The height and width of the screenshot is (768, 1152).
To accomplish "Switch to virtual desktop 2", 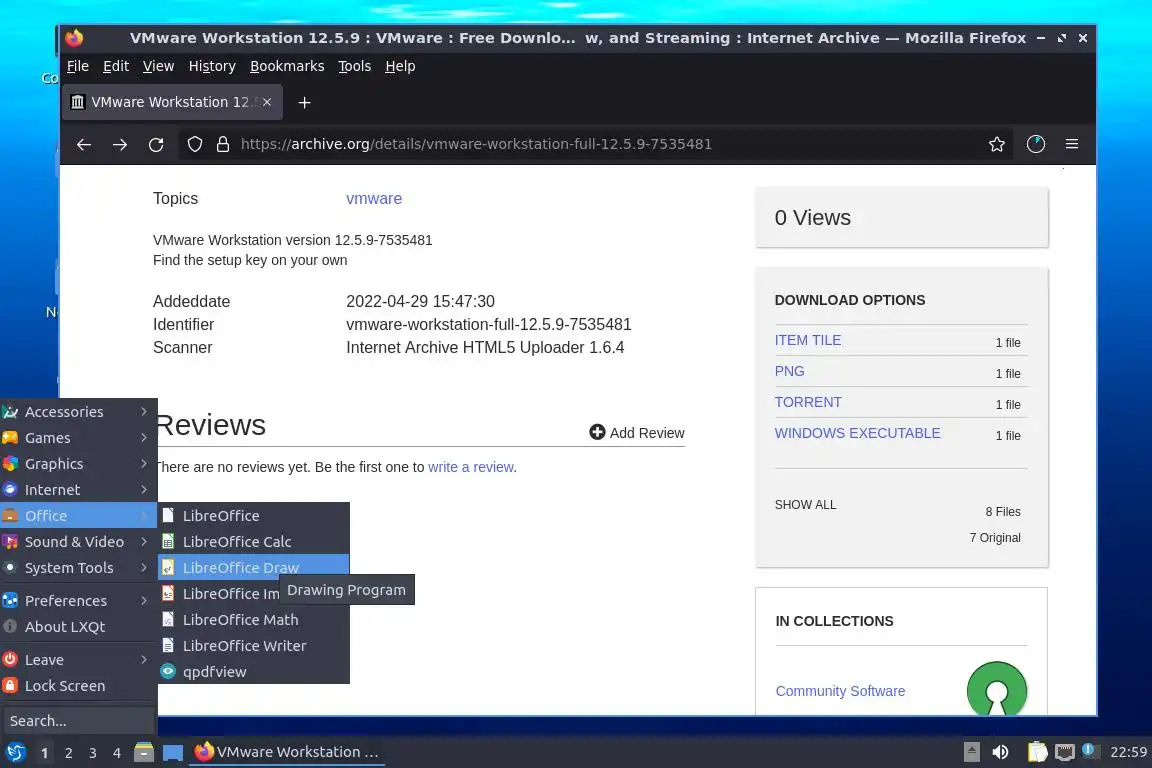I will tap(68, 753).
